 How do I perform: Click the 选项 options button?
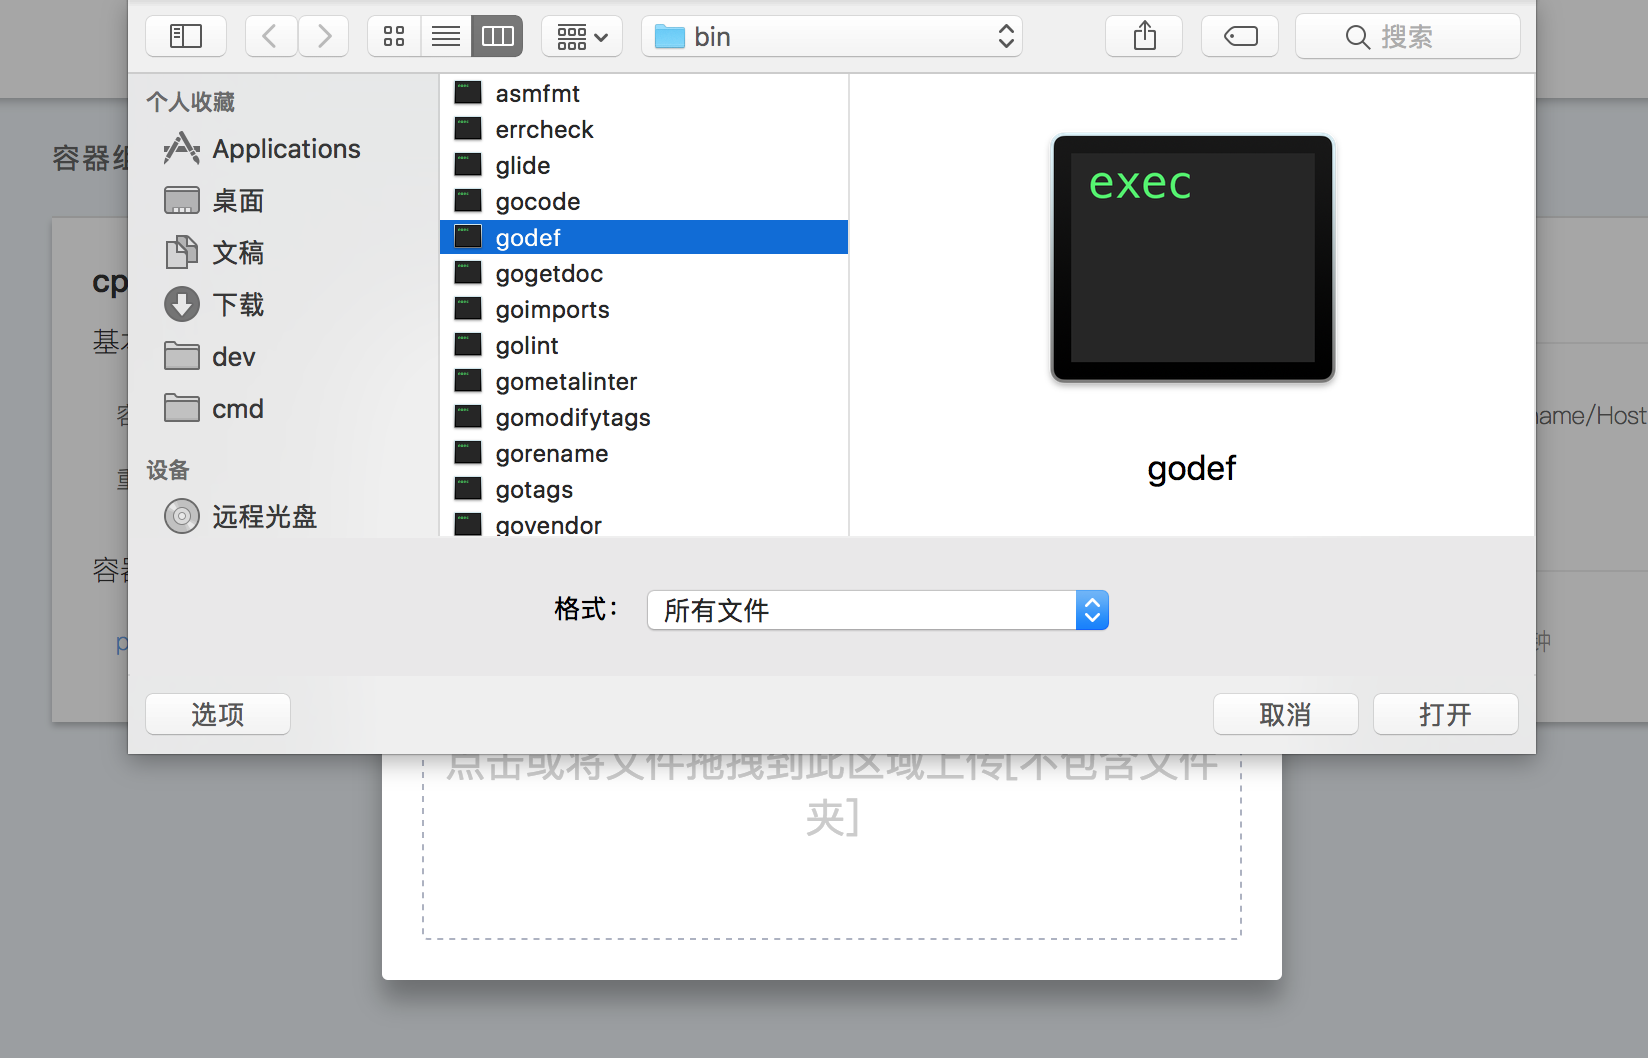pyautogui.click(x=218, y=714)
